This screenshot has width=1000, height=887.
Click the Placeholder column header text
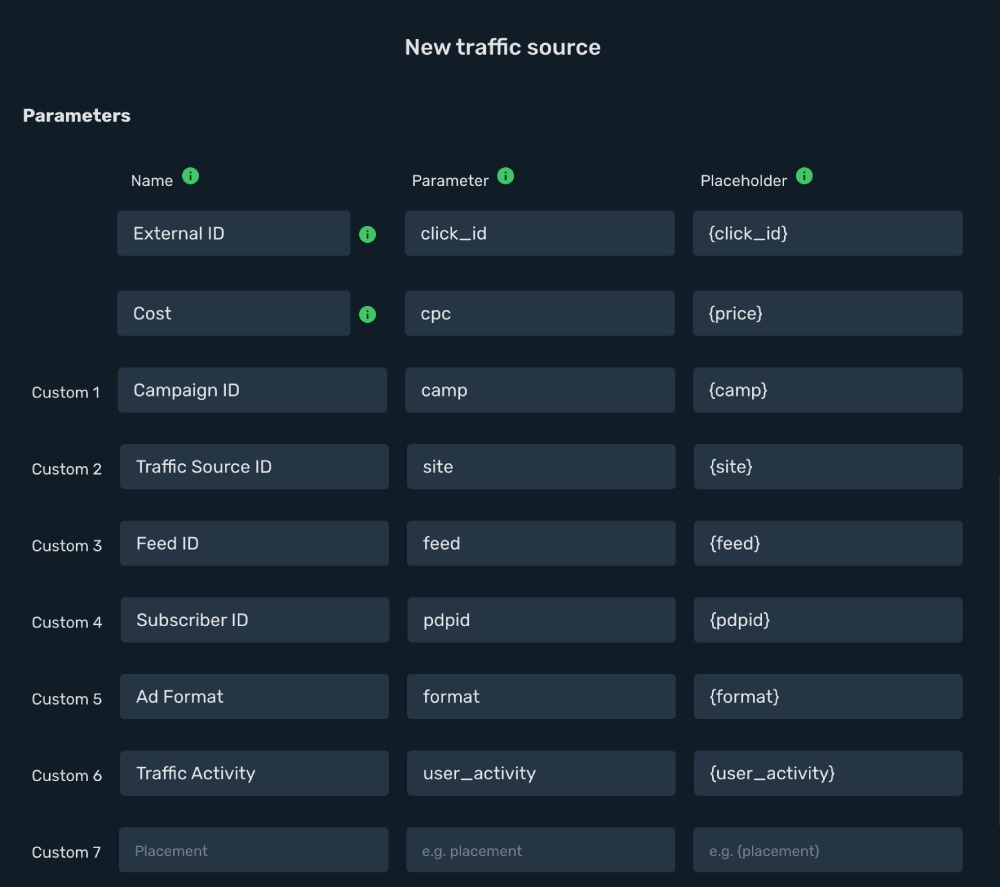point(744,181)
